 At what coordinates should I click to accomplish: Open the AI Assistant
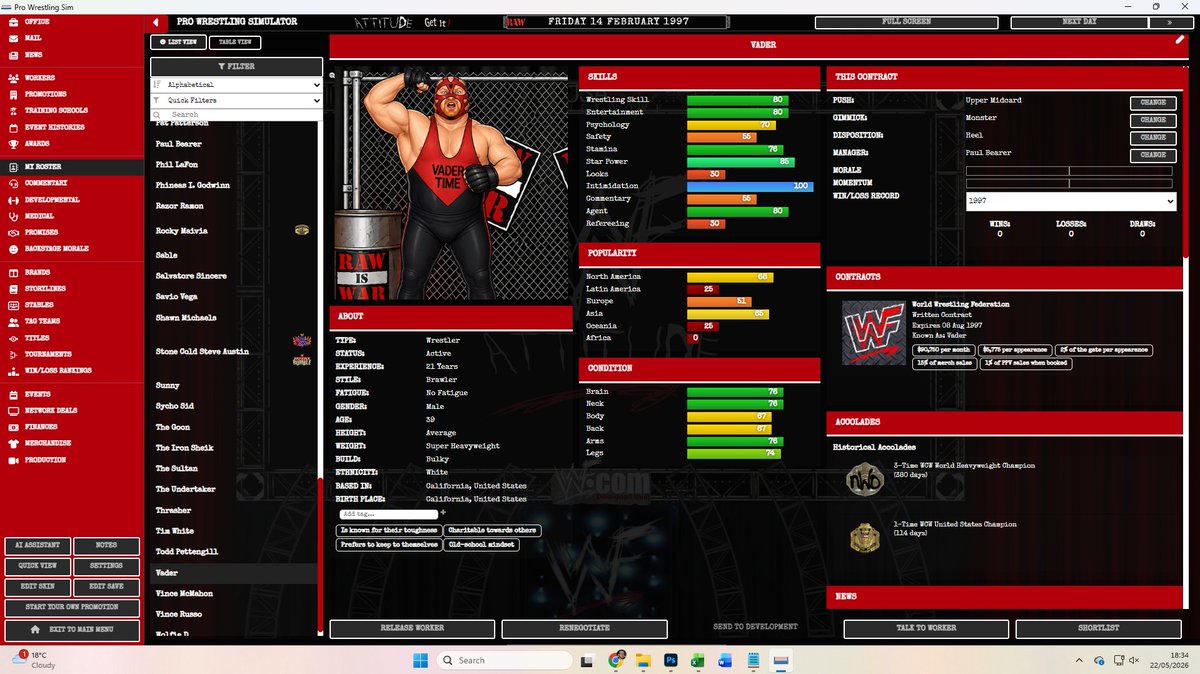(x=37, y=545)
